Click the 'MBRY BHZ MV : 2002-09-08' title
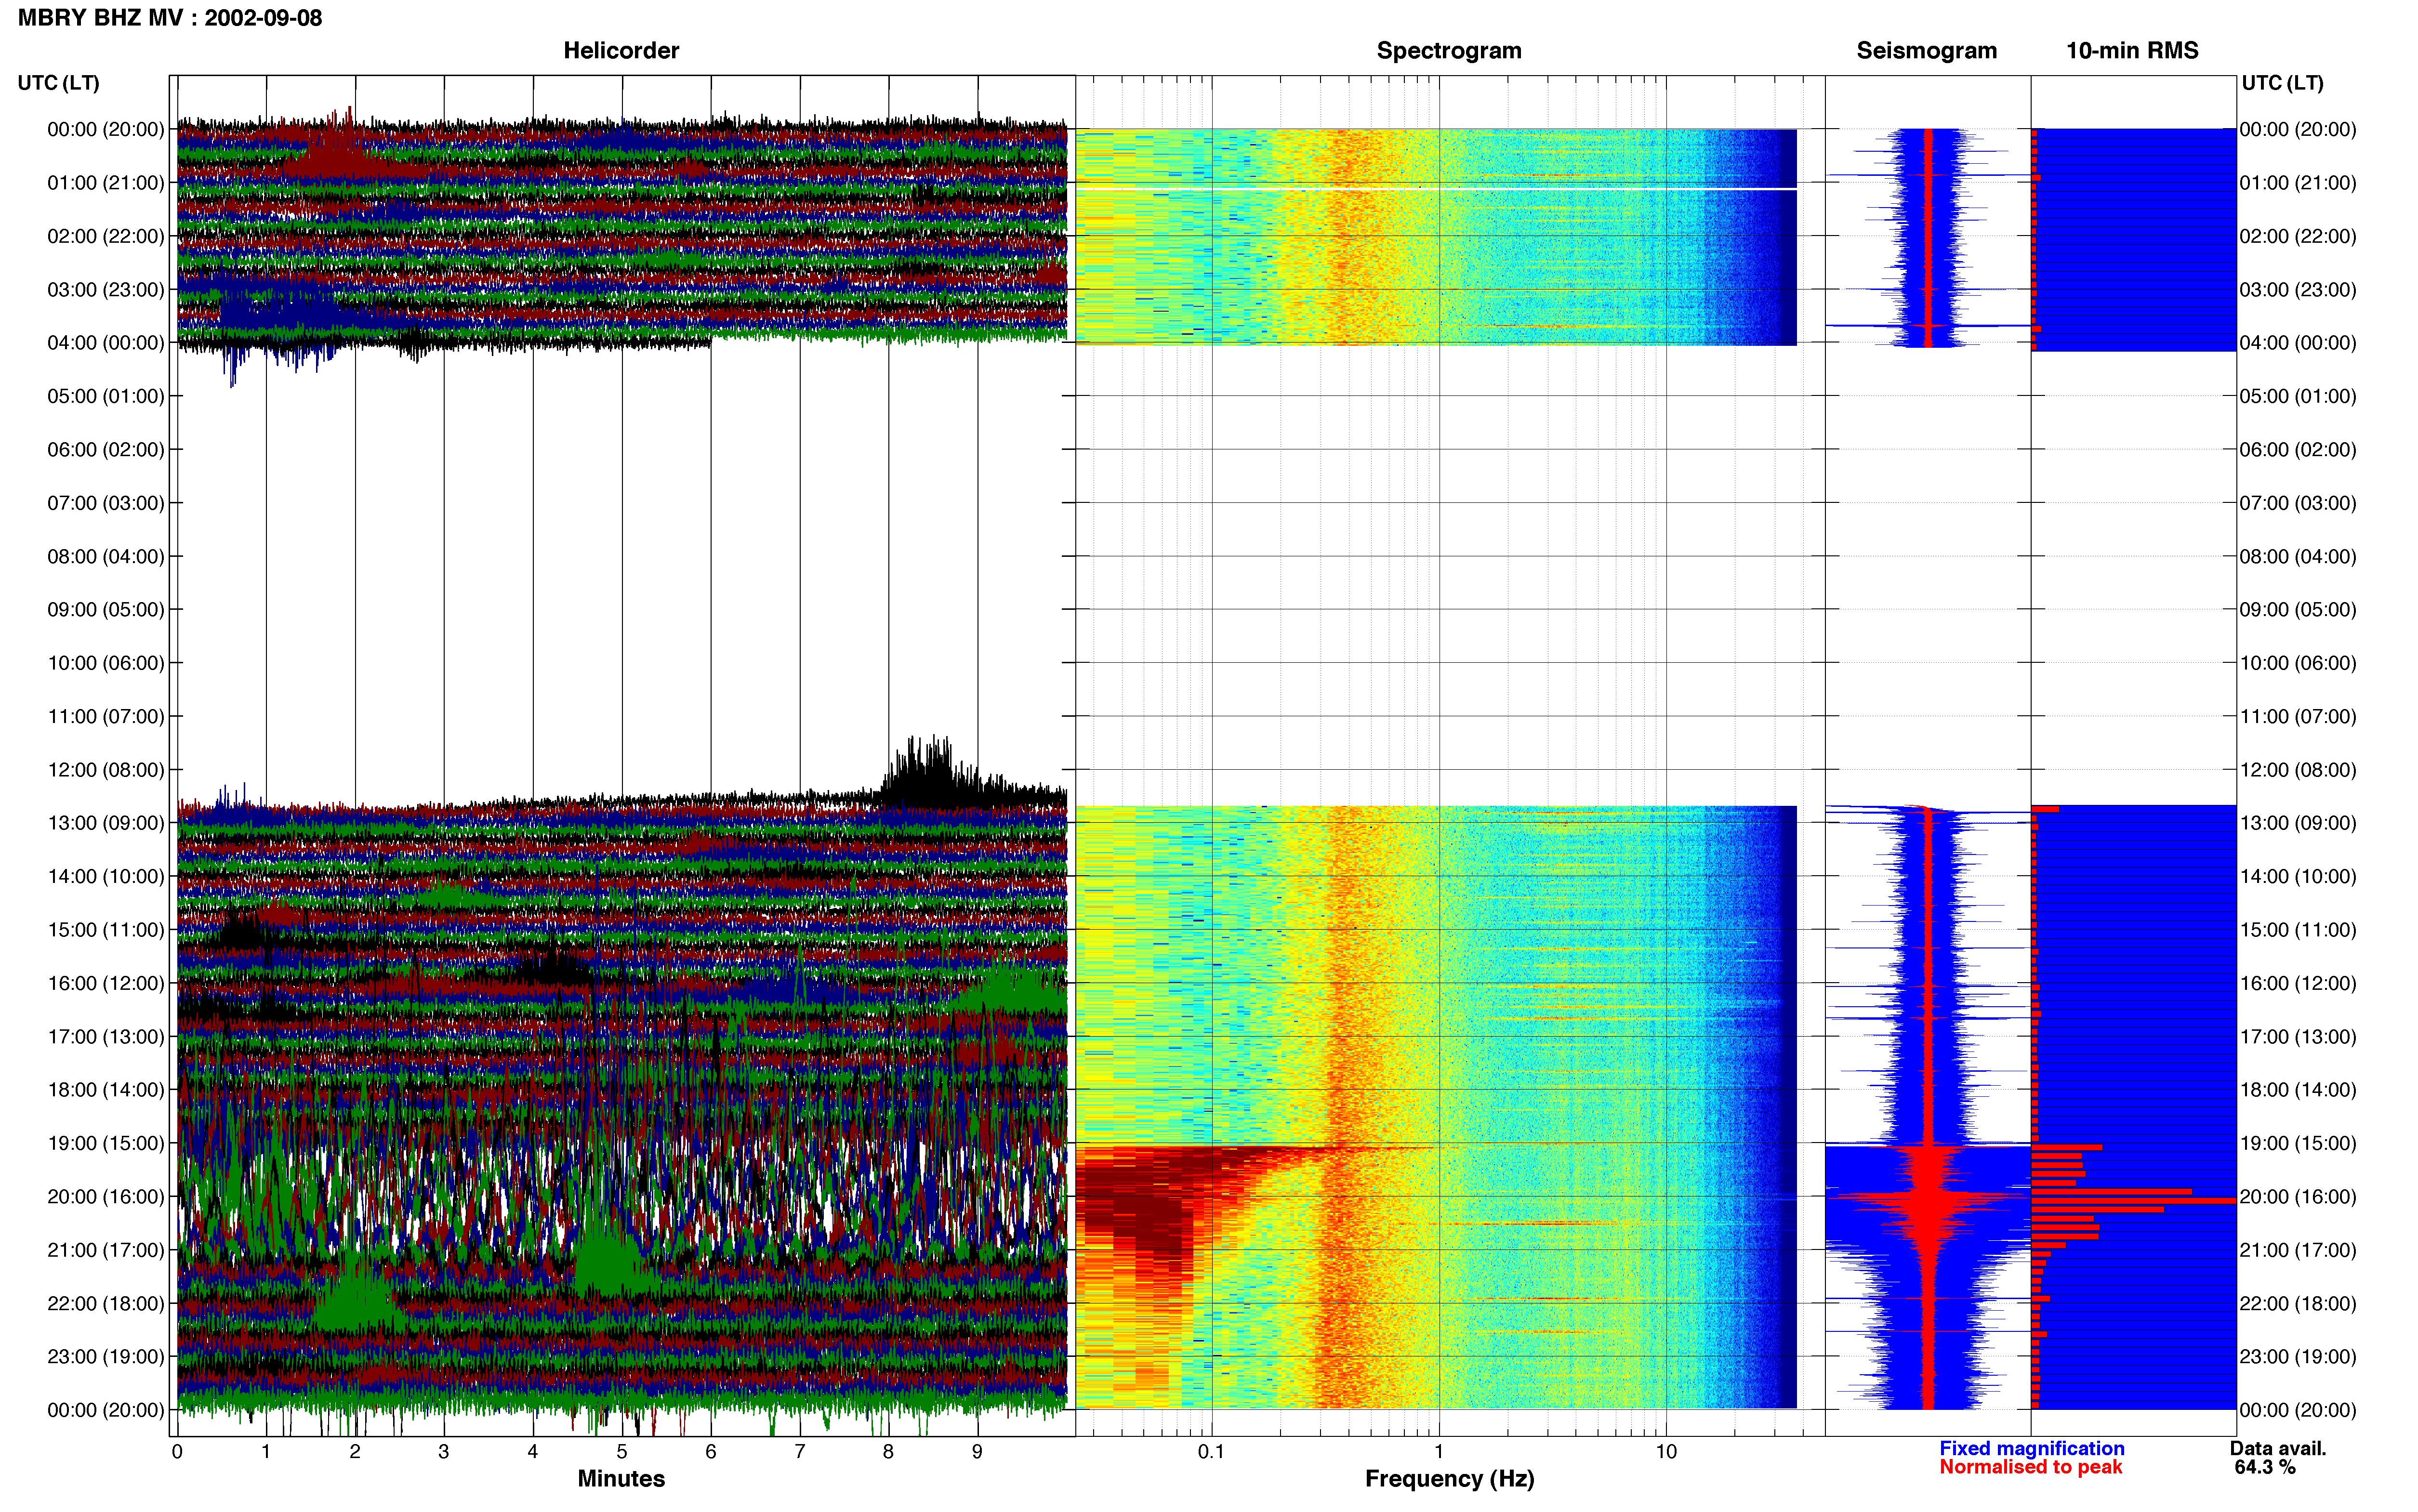This screenshot has width=2418, height=1512. 170,18
